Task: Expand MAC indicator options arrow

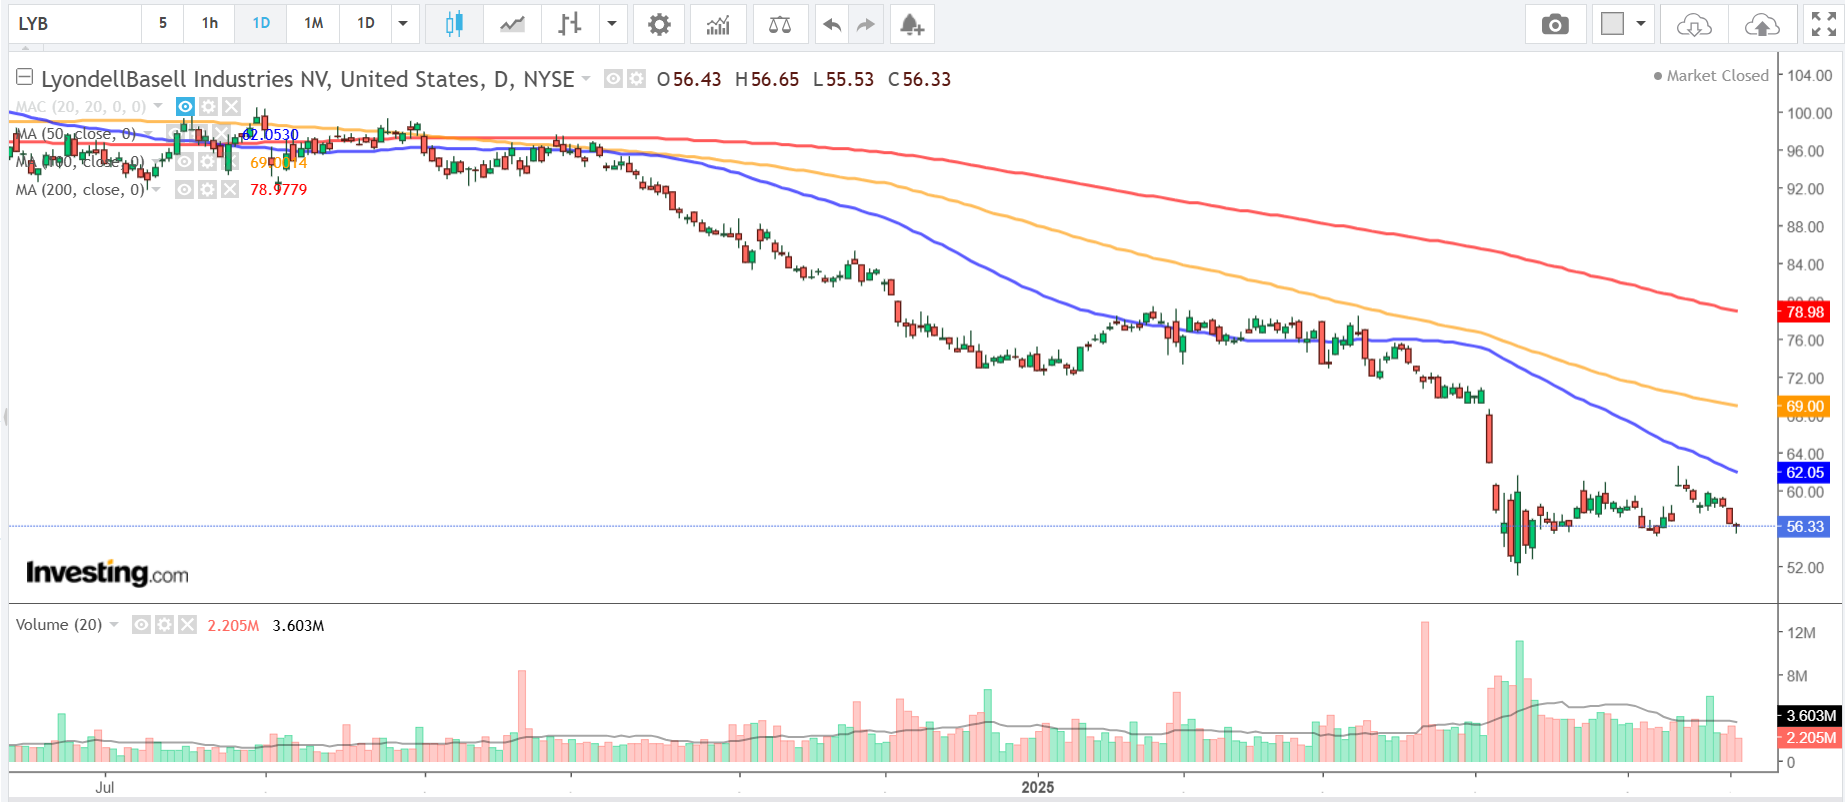Action: coord(158,106)
